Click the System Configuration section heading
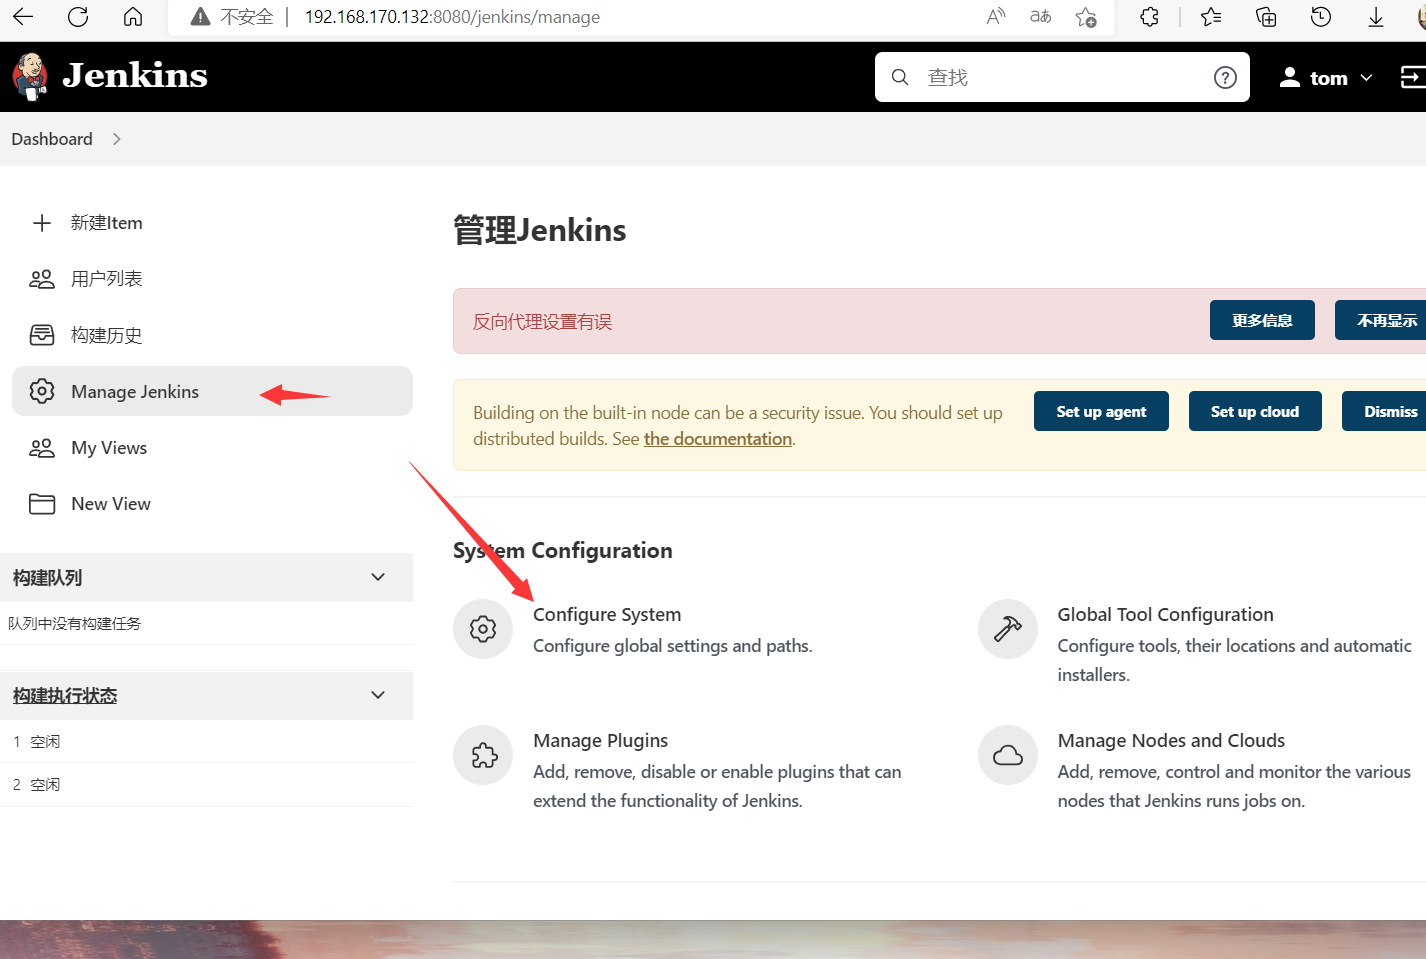Image resolution: width=1426 pixels, height=959 pixels. click(x=562, y=550)
